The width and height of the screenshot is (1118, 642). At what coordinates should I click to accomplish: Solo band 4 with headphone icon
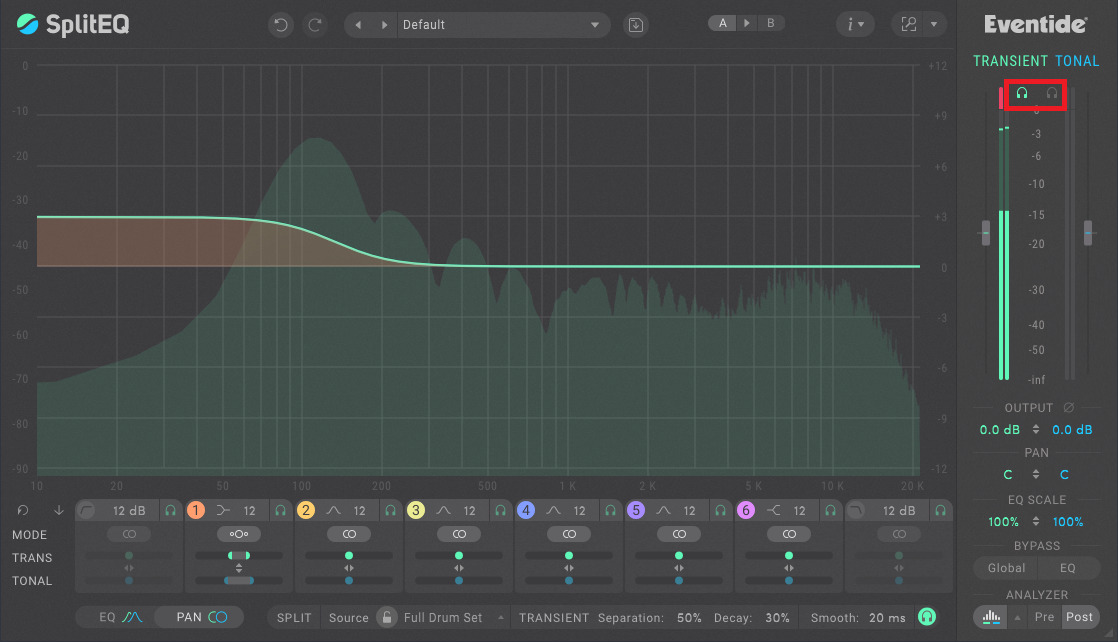tap(610, 511)
